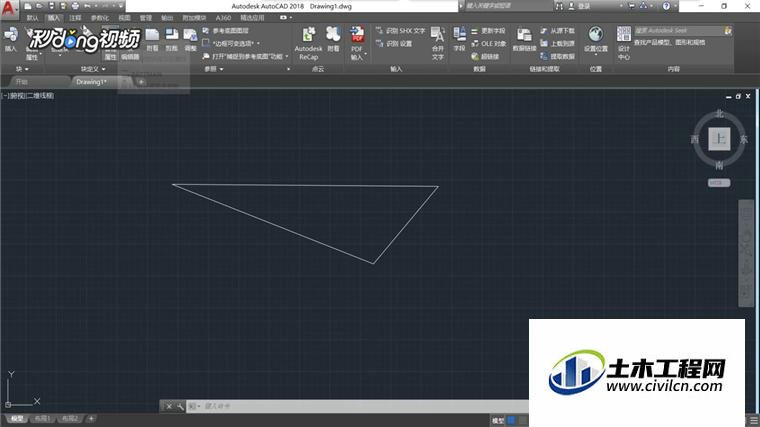Click the open folder icon in quick access toolbar
Image resolution: width=760 pixels, height=427 pixels.
click(40, 6)
